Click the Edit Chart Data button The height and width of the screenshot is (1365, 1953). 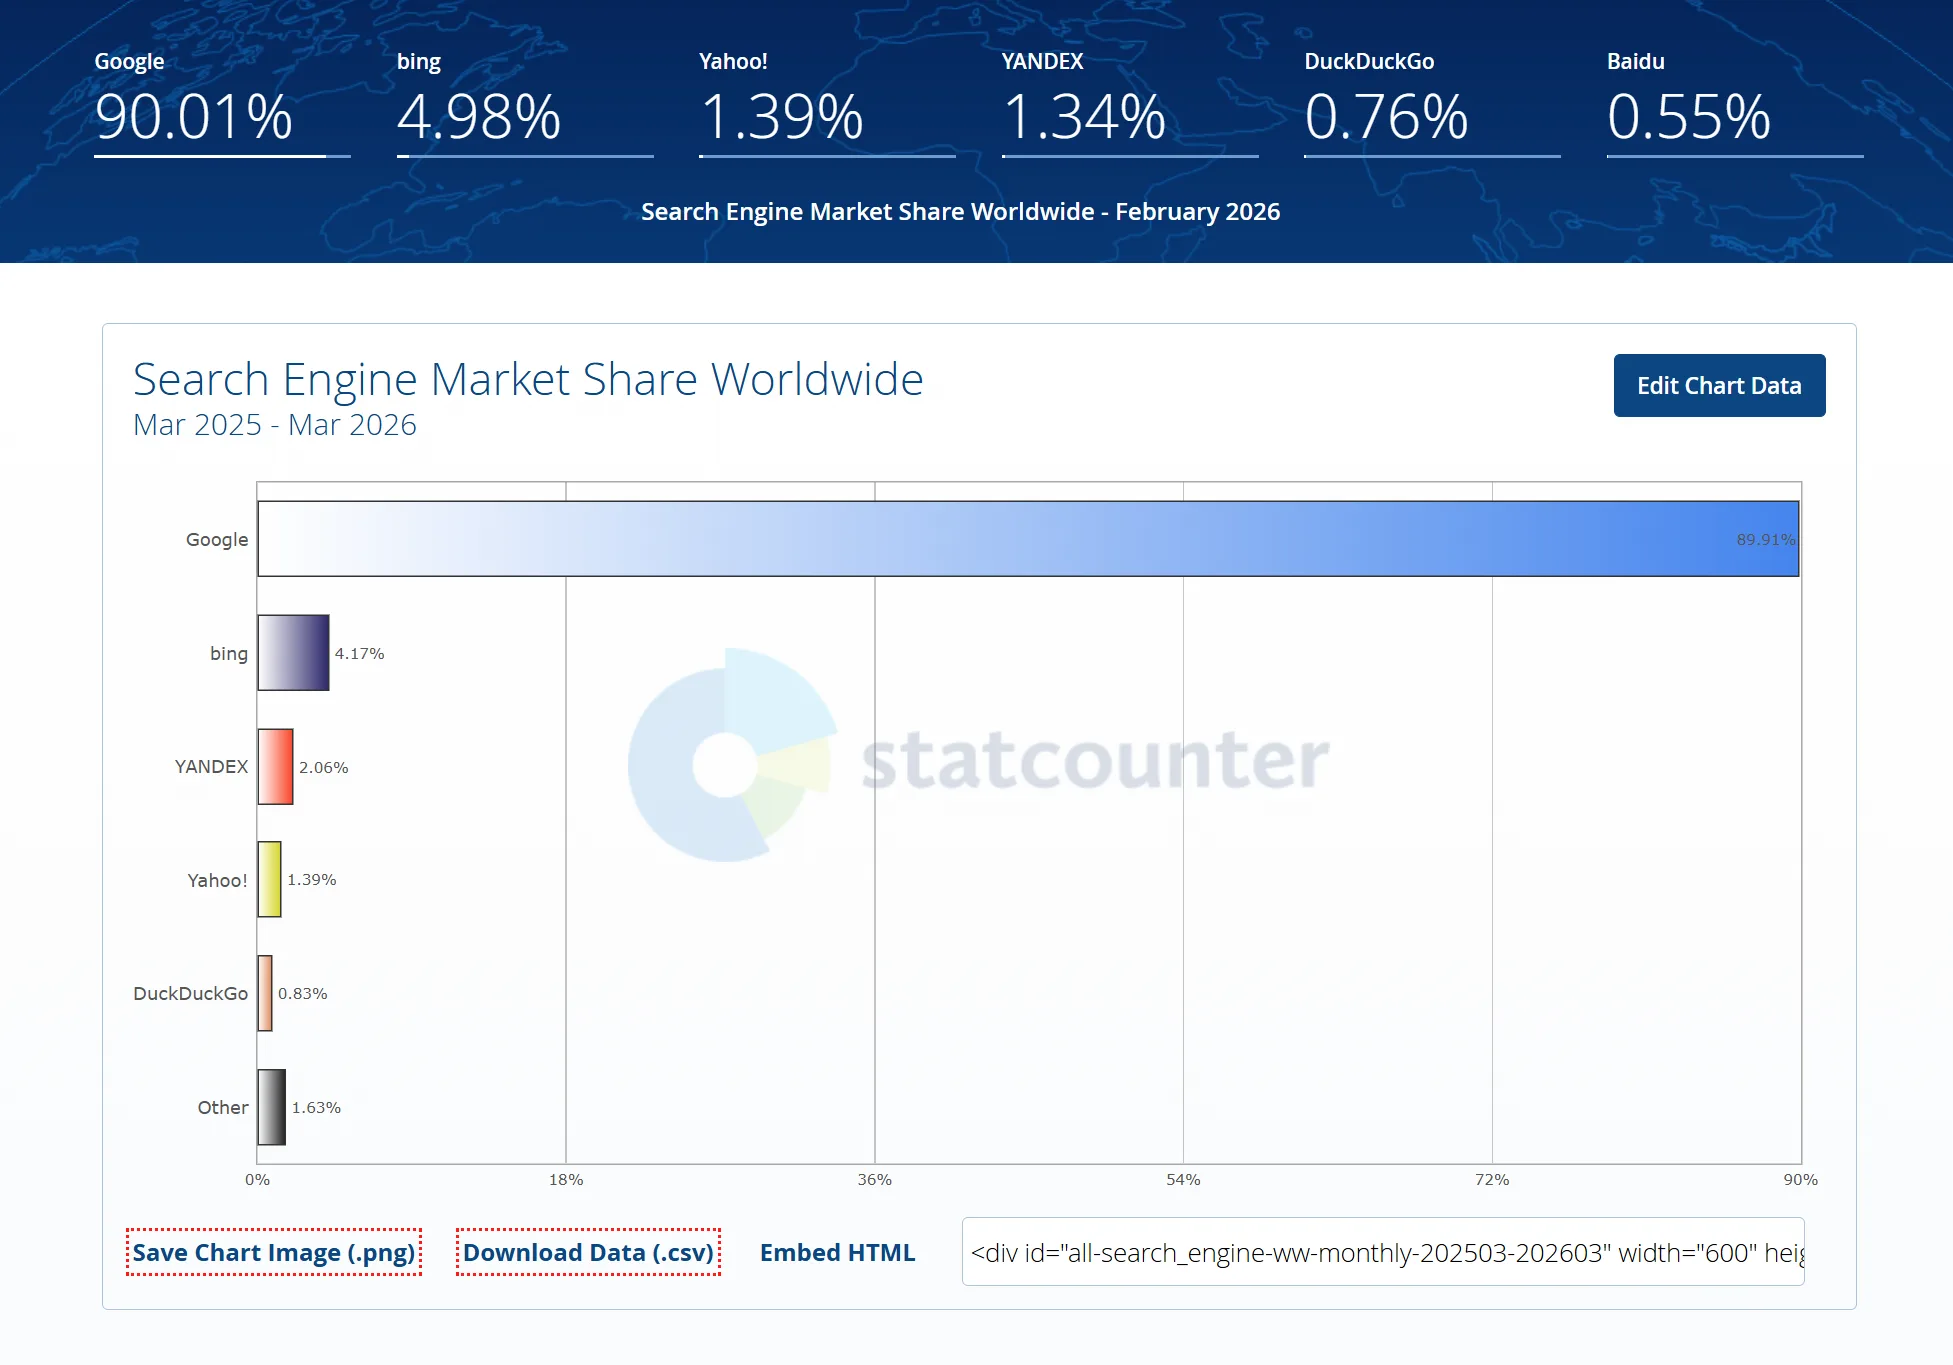coord(1718,386)
